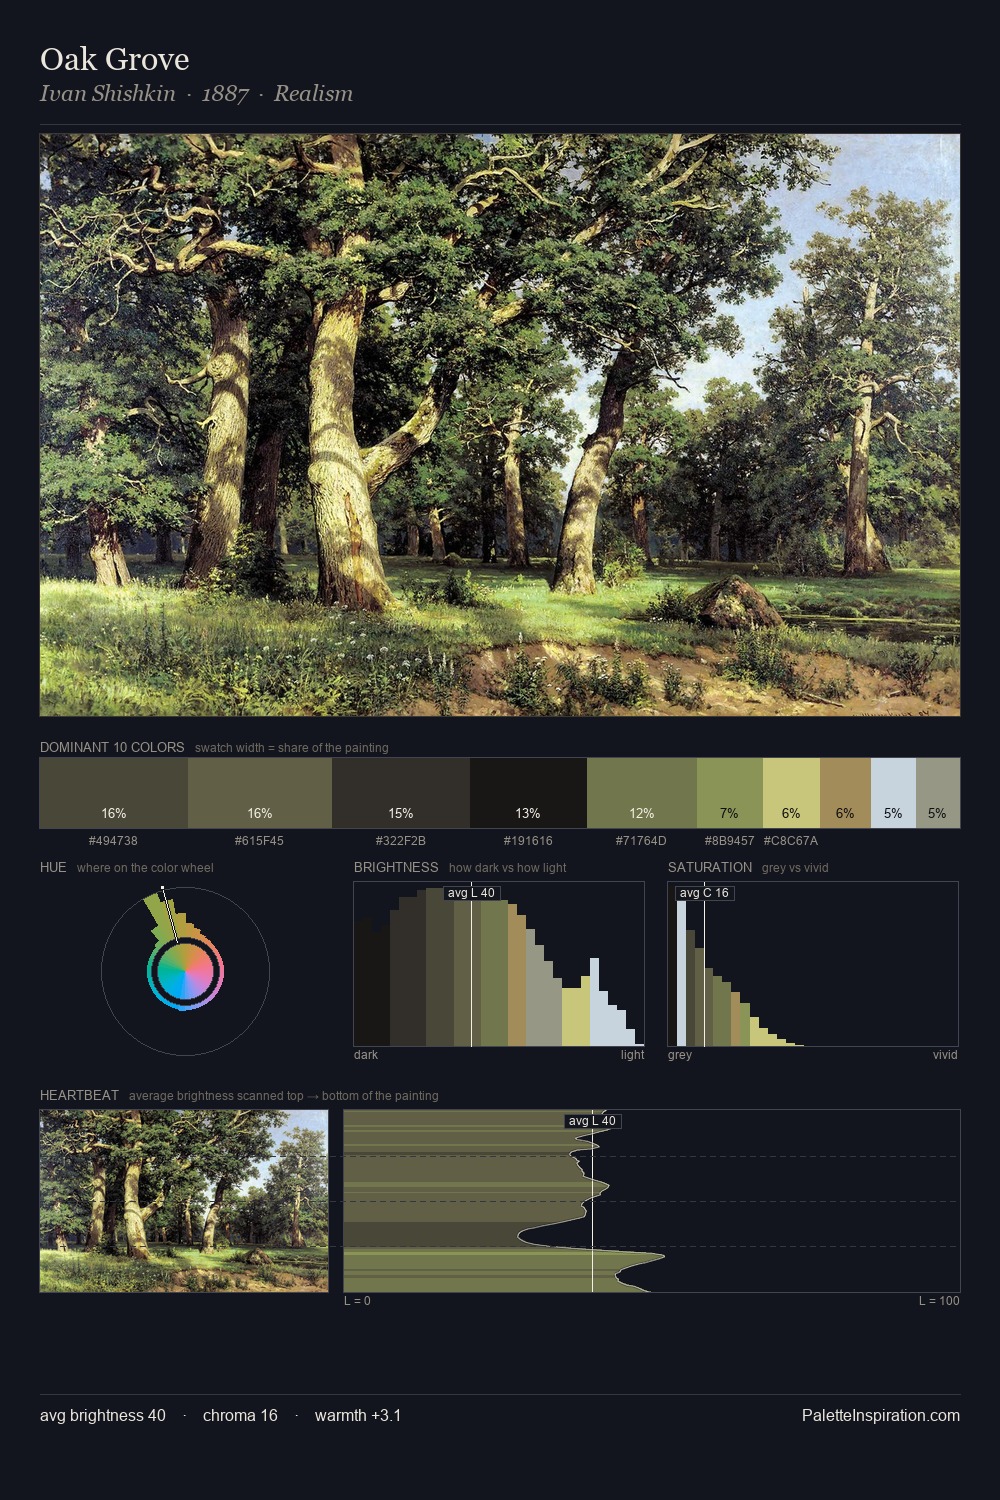This screenshot has width=1000, height=1500.
Task: Select the grey 5% swatch at the end
Action: (x=938, y=793)
